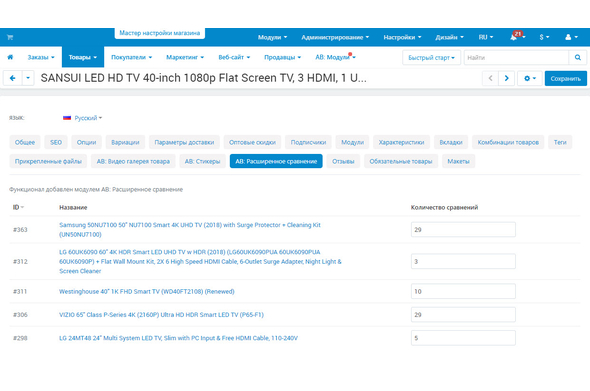Click the search magnifier button
This screenshot has width=590, height=391.
pyautogui.click(x=578, y=58)
